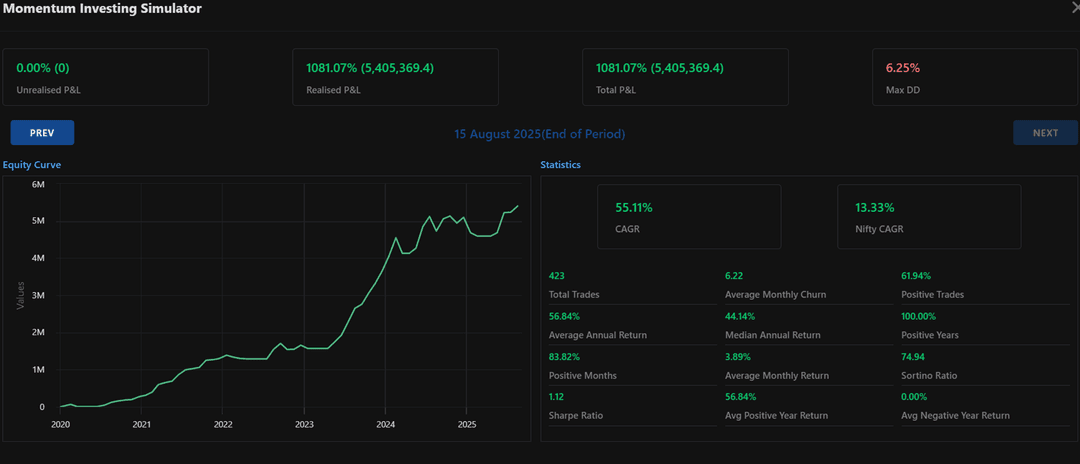
Task: Click the Total P&L card
Action: click(685, 77)
